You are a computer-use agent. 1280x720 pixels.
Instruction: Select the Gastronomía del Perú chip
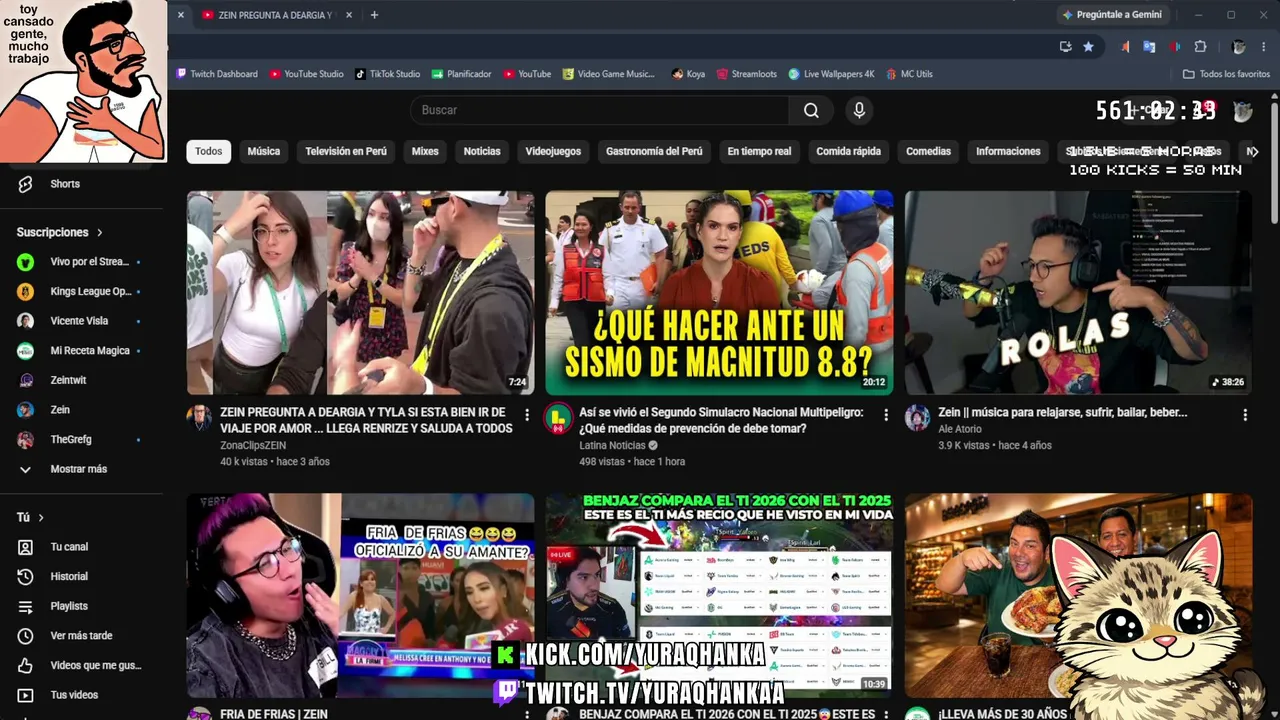tap(654, 151)
